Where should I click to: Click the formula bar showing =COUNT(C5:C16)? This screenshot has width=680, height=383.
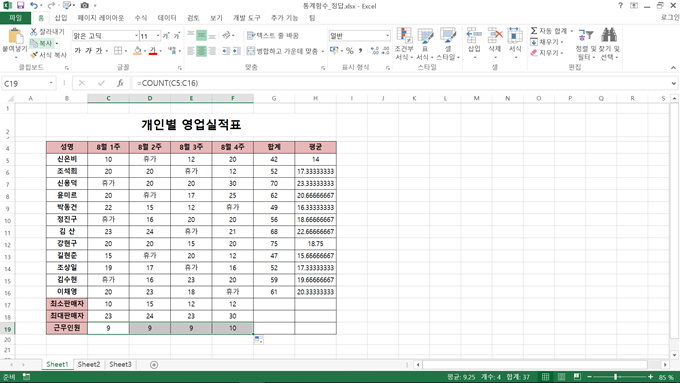coord(401,83)
